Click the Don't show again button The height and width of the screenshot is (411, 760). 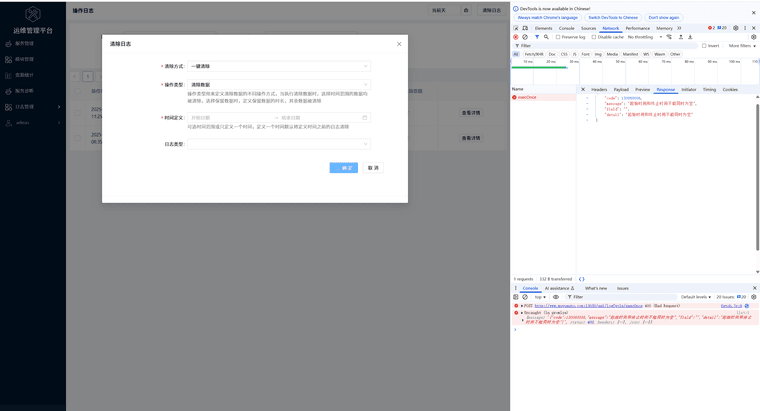[x=664, y=17]
